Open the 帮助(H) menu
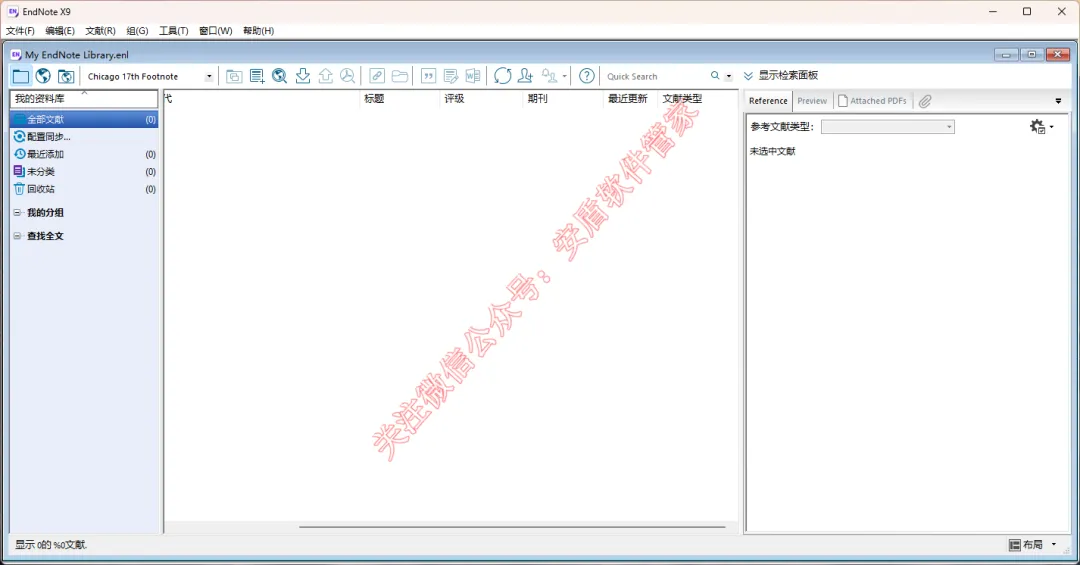The image size is (1080, 565). coord(258,30)
